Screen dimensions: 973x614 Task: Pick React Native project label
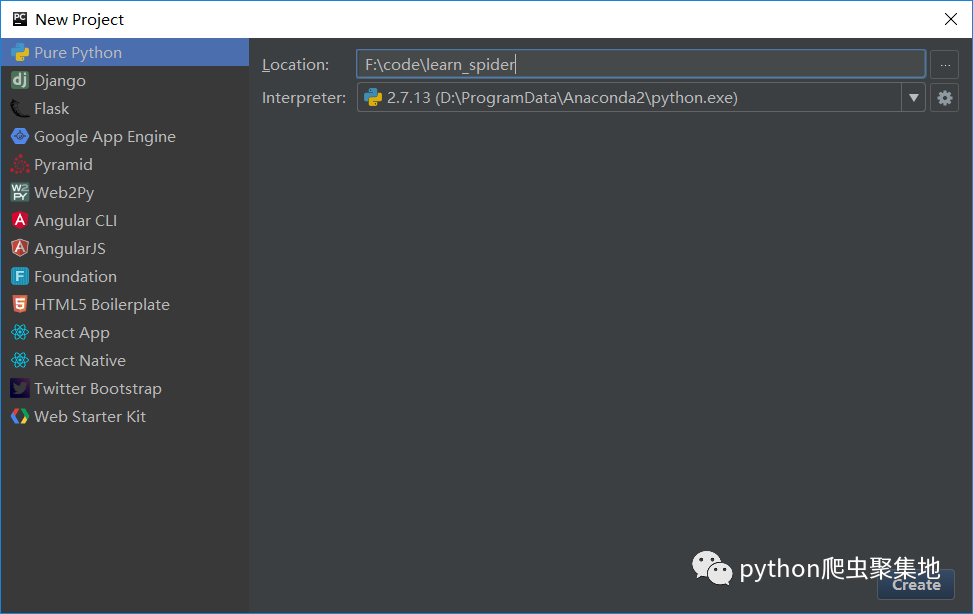point(80,360)
